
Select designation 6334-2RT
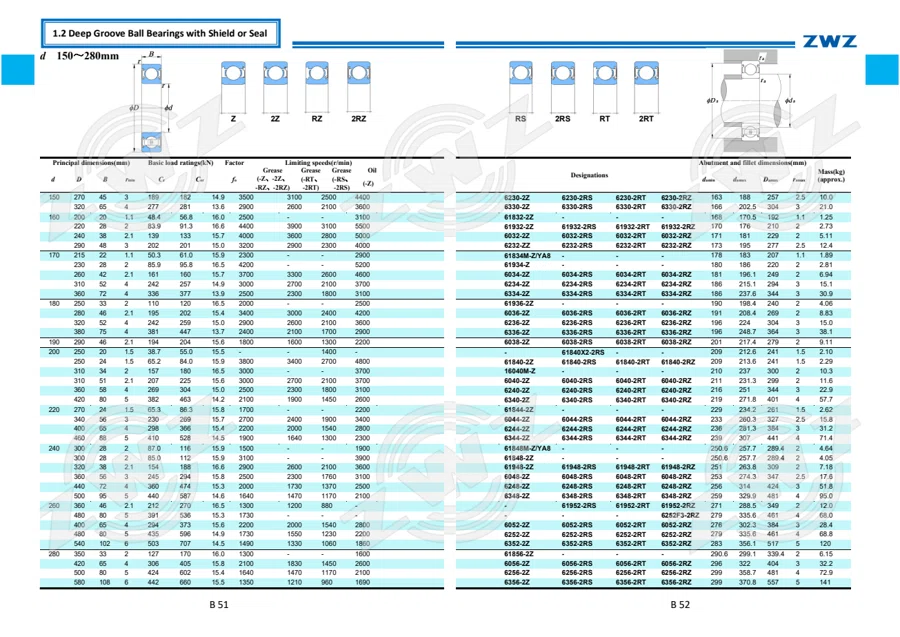click(630, 294)
